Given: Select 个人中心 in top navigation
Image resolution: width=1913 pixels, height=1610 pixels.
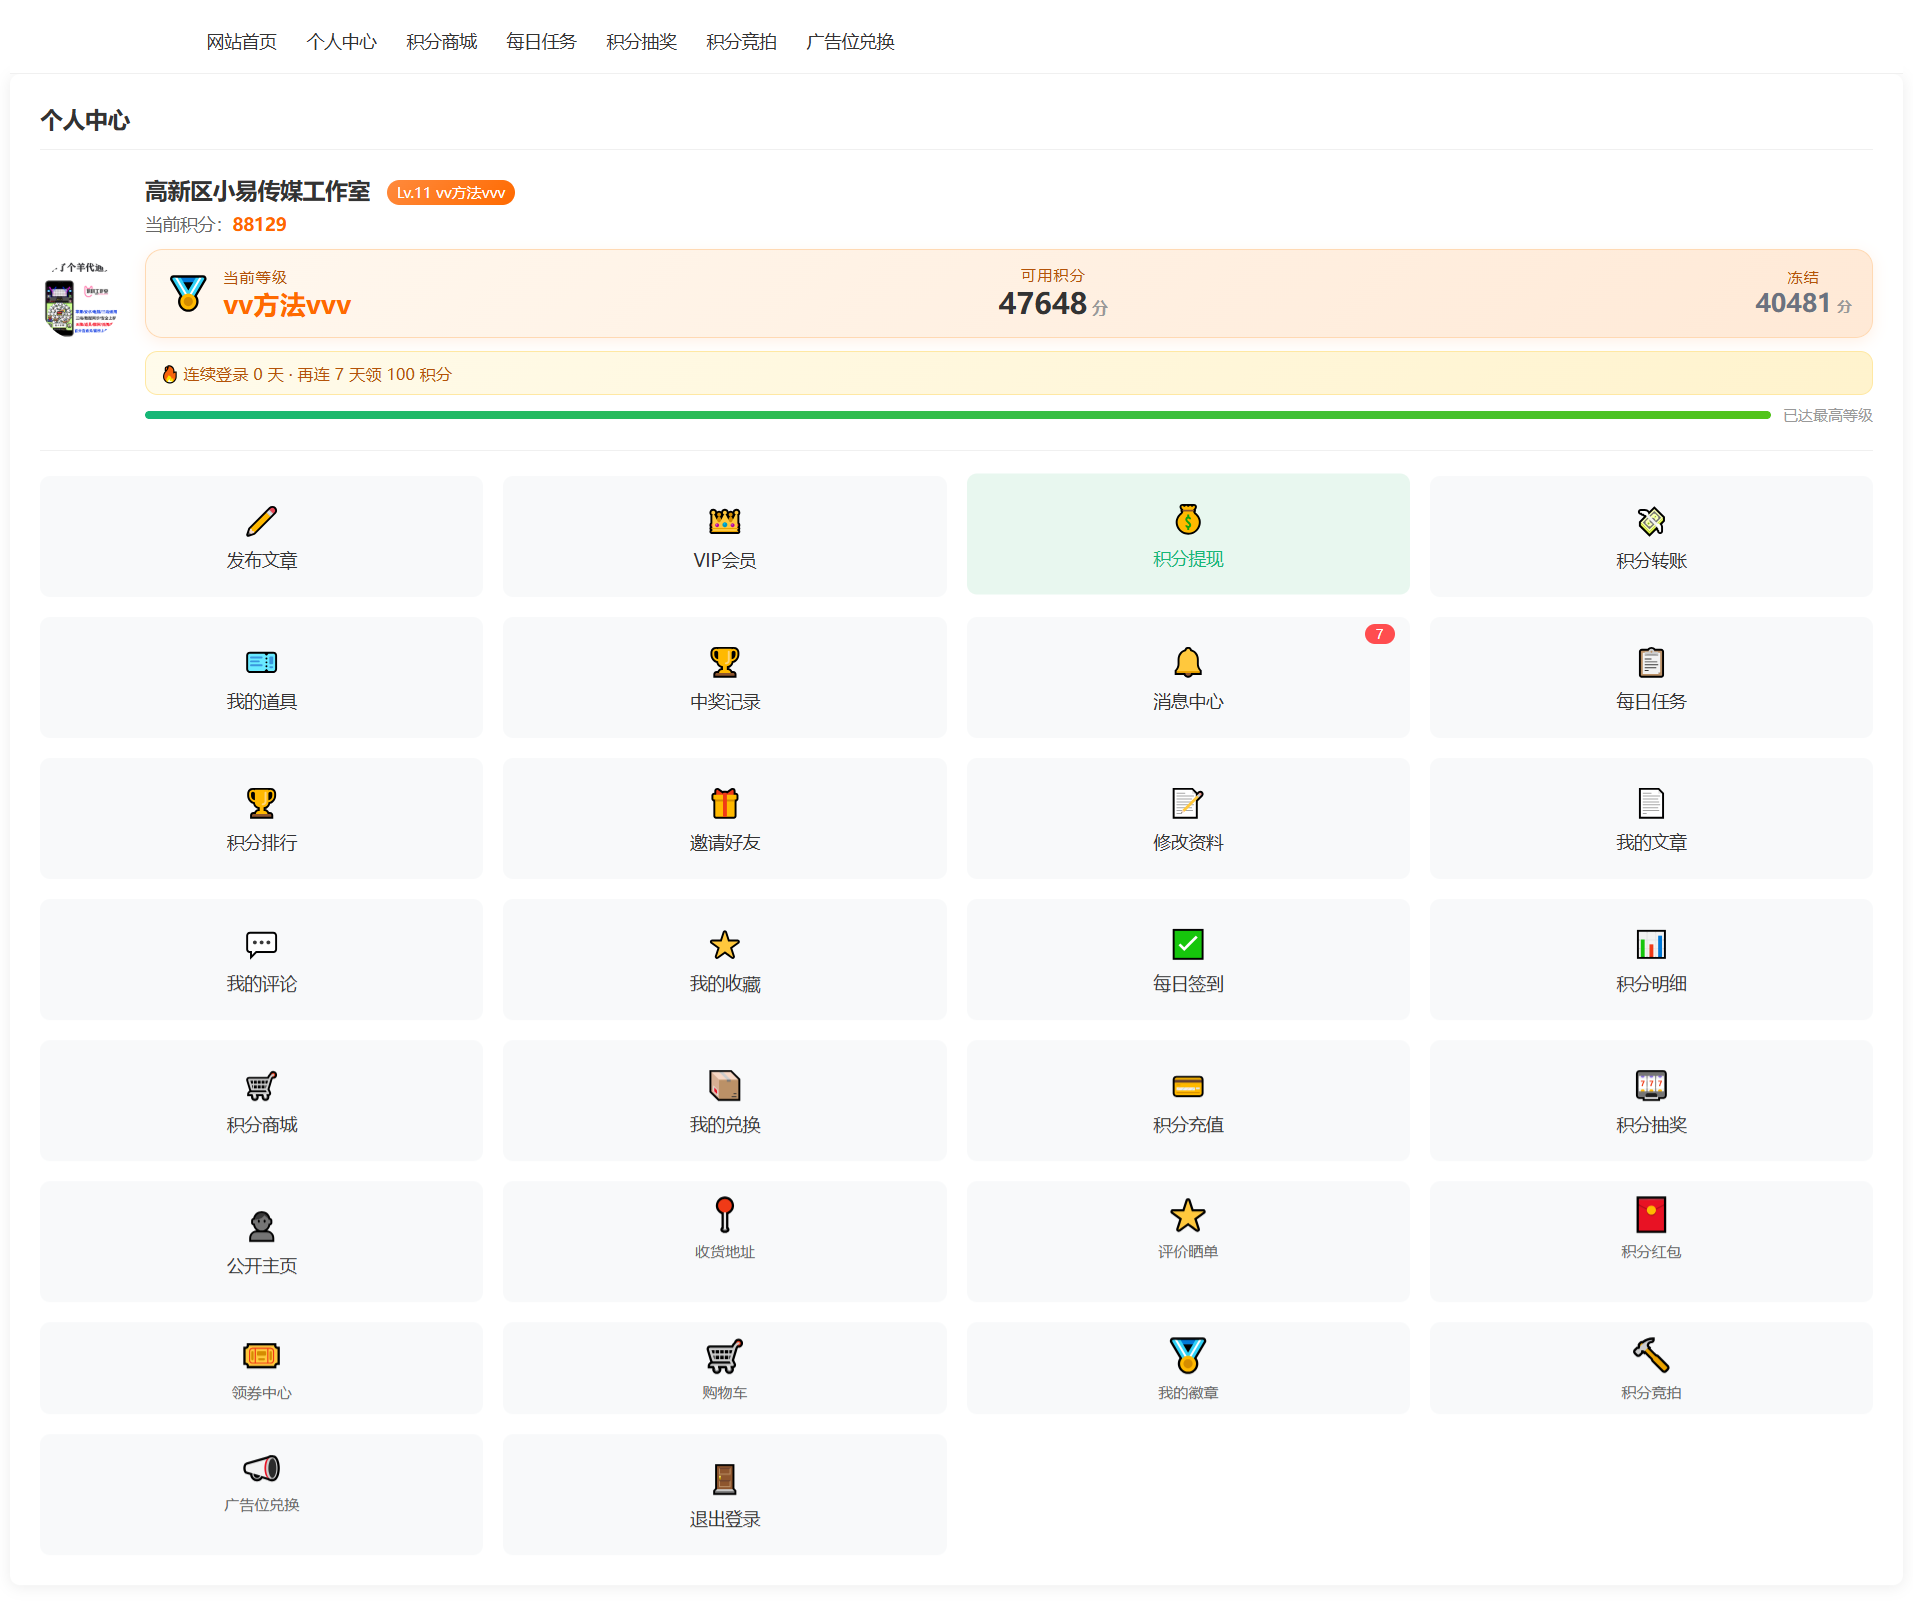Looking at the screenshot, I should (341, 42).
